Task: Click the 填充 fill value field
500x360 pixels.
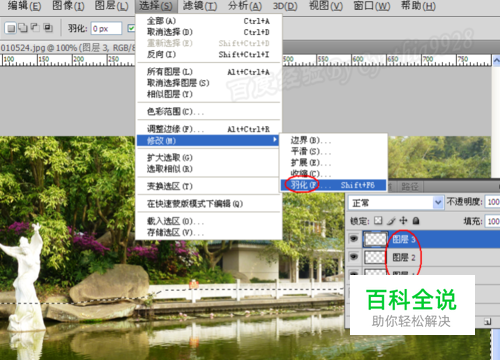Action: click(x=493, y=221)
